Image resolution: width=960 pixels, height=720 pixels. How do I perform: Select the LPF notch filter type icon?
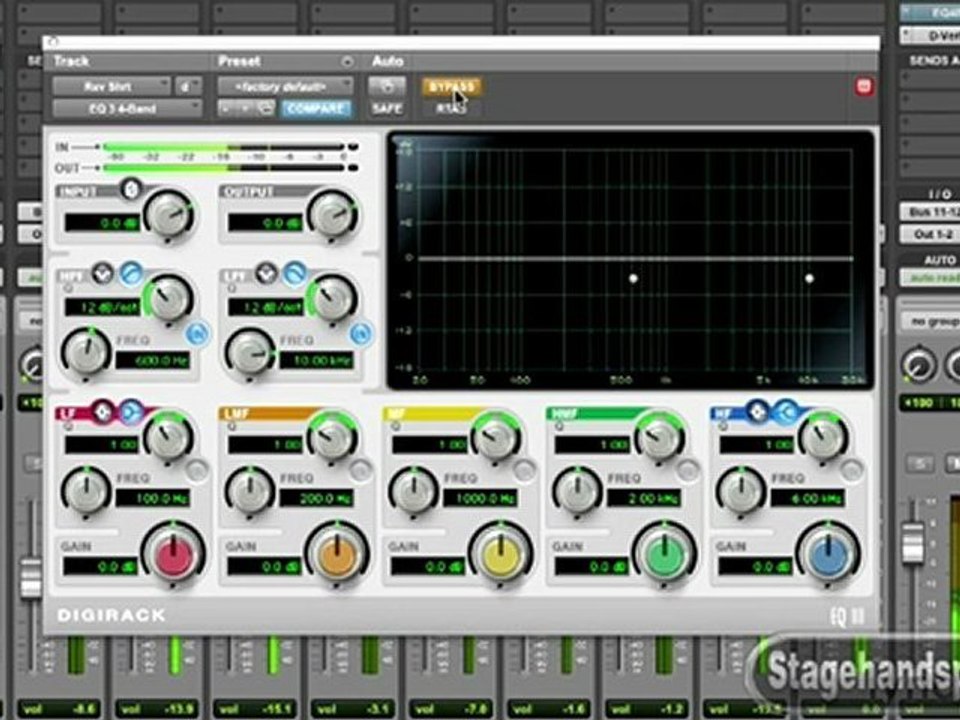(266, 273)
